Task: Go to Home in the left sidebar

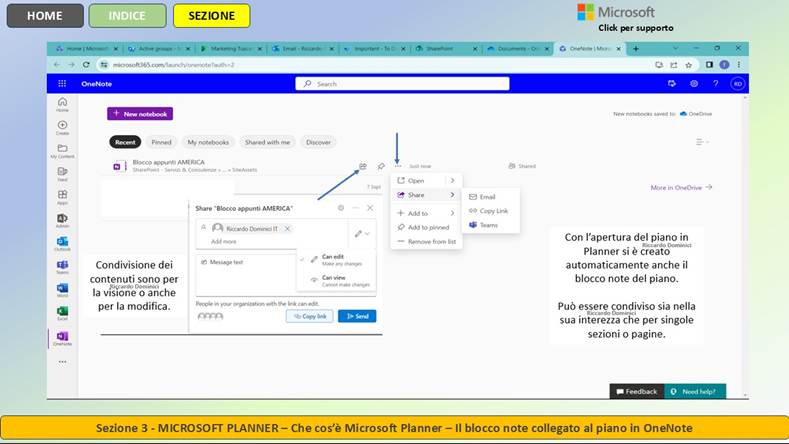Action: pyautogui.click(x=62, y=105)
